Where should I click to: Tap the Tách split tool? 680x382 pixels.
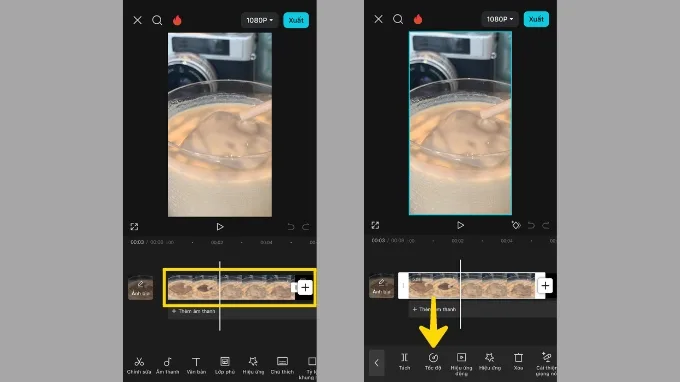pos(404,361)
